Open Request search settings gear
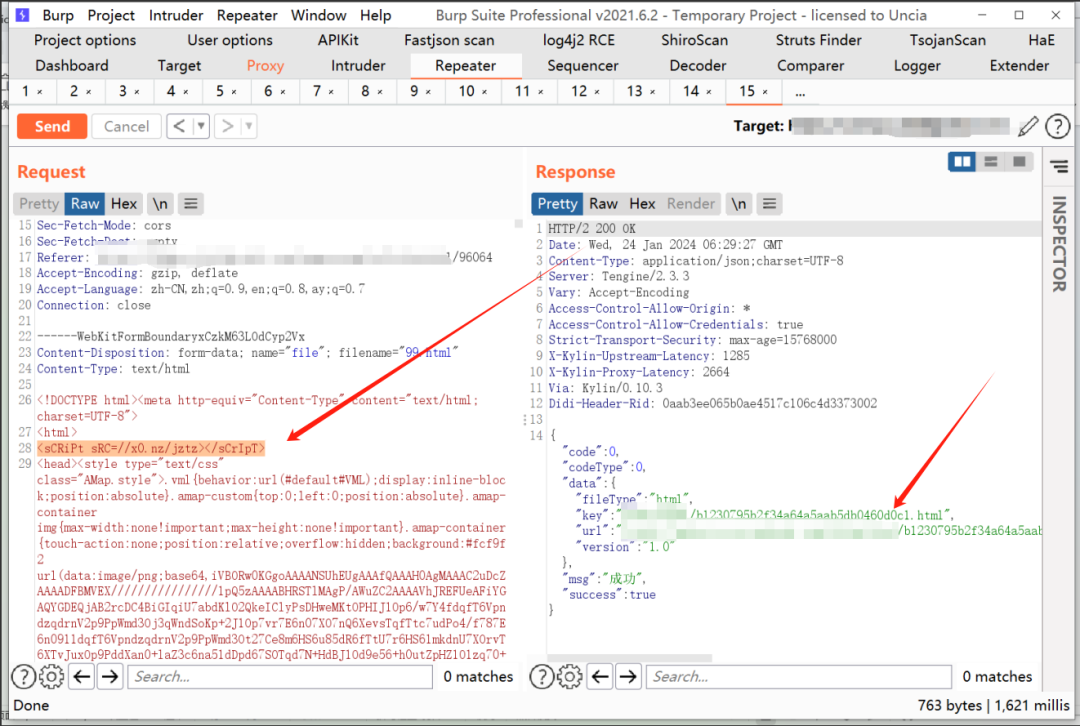Viewport: 1080px width, 726px height. [51, 676]
